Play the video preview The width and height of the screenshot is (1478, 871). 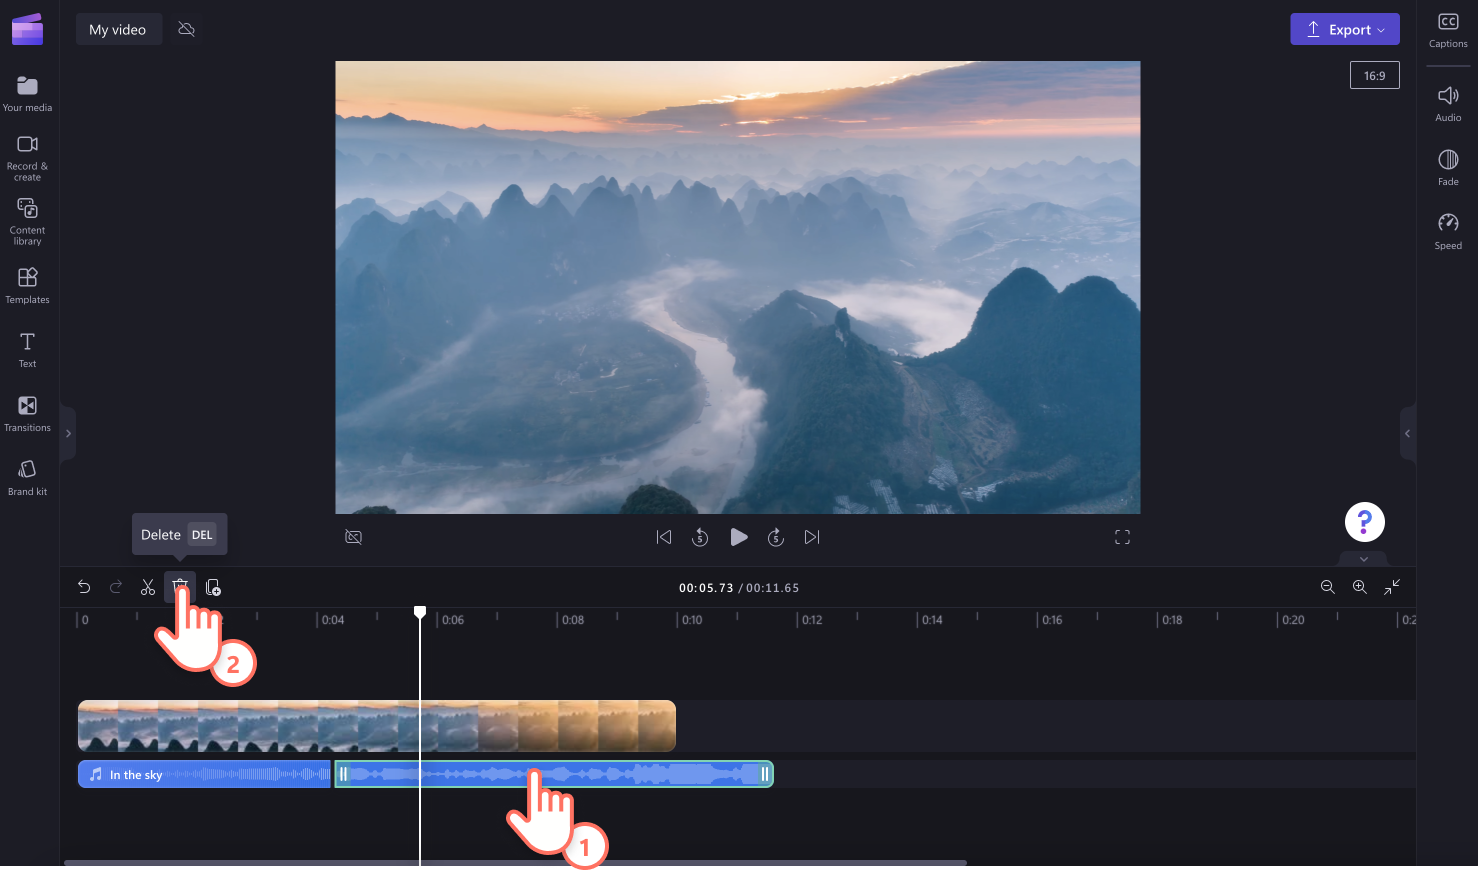(739, 537)
